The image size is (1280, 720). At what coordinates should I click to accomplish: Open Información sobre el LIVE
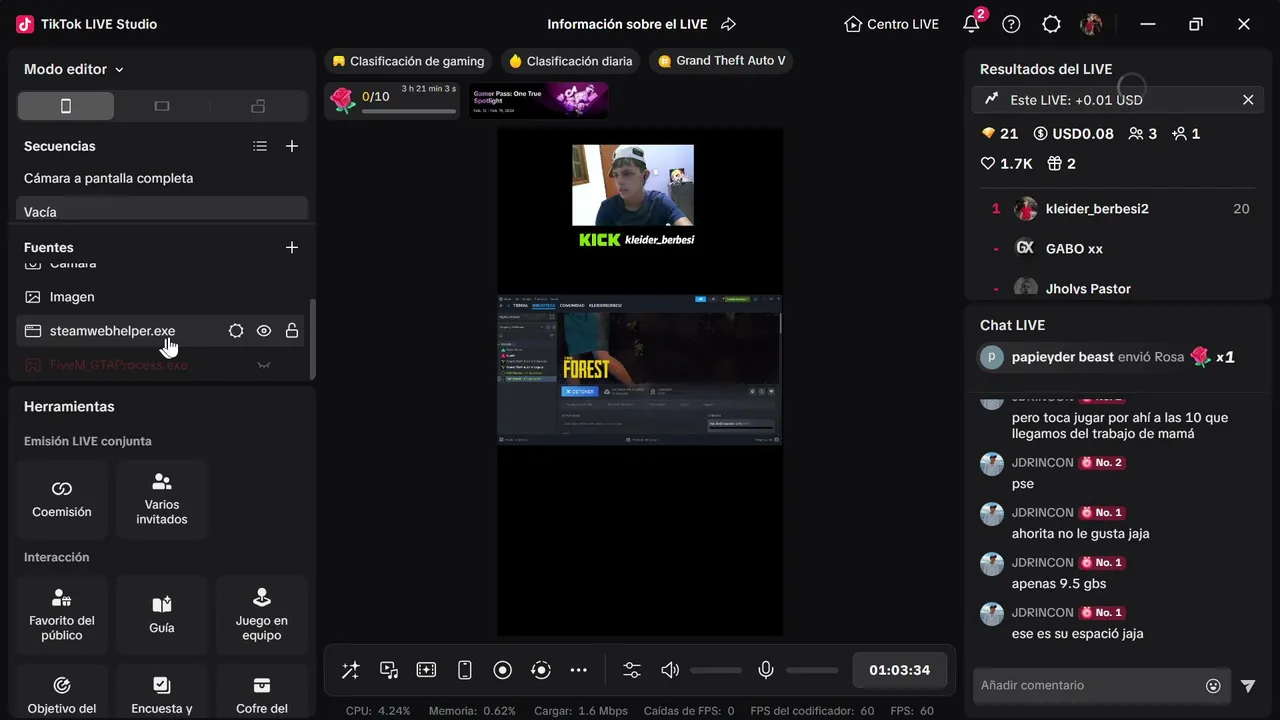(x=627, y=24)
